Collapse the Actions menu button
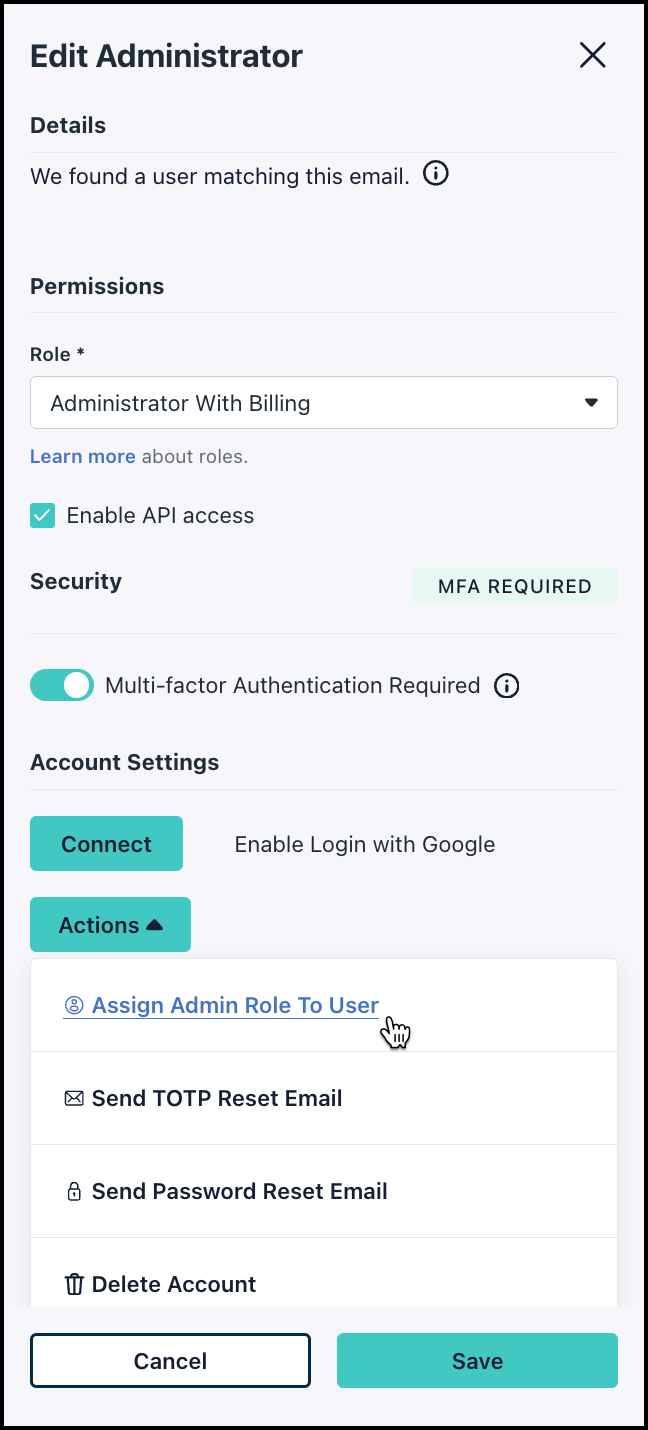648x1430 pixels. pos(110,925)
